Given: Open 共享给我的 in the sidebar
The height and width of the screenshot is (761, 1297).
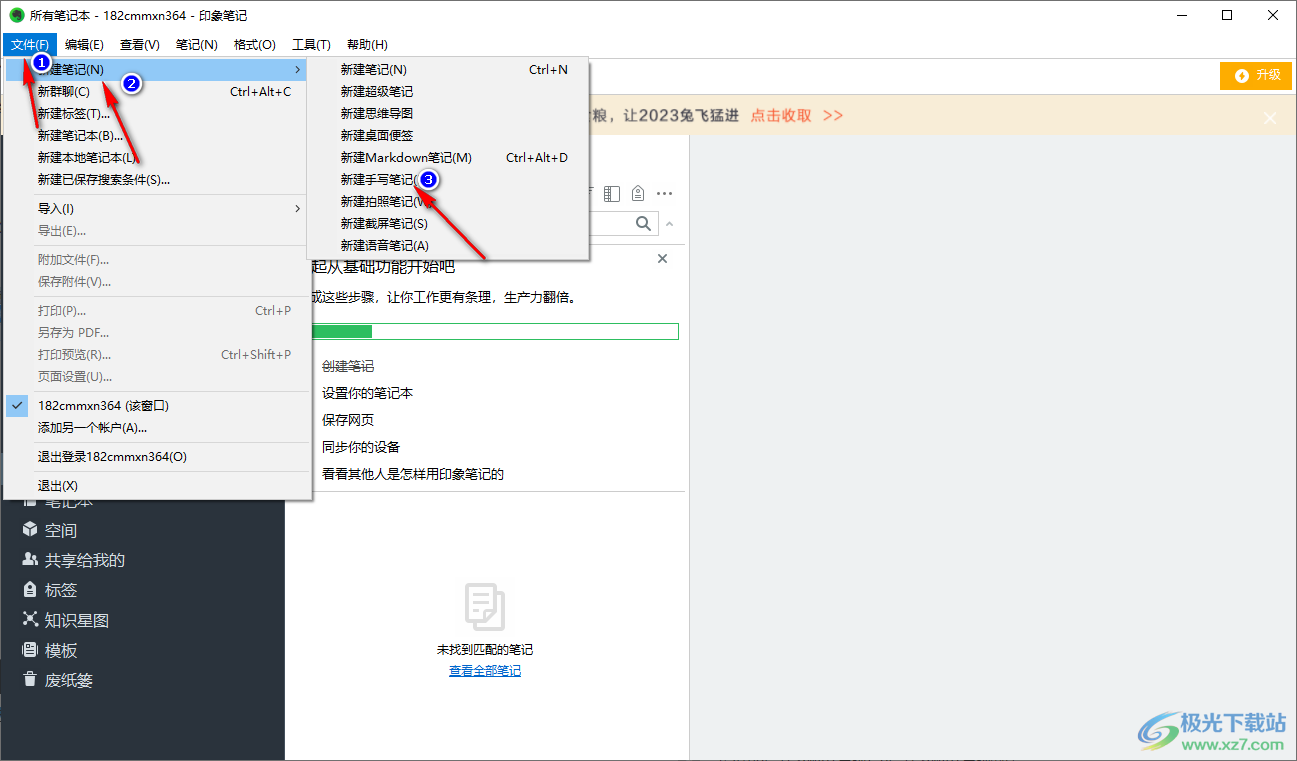Looking at the screenshot, I should coord(73,560).
